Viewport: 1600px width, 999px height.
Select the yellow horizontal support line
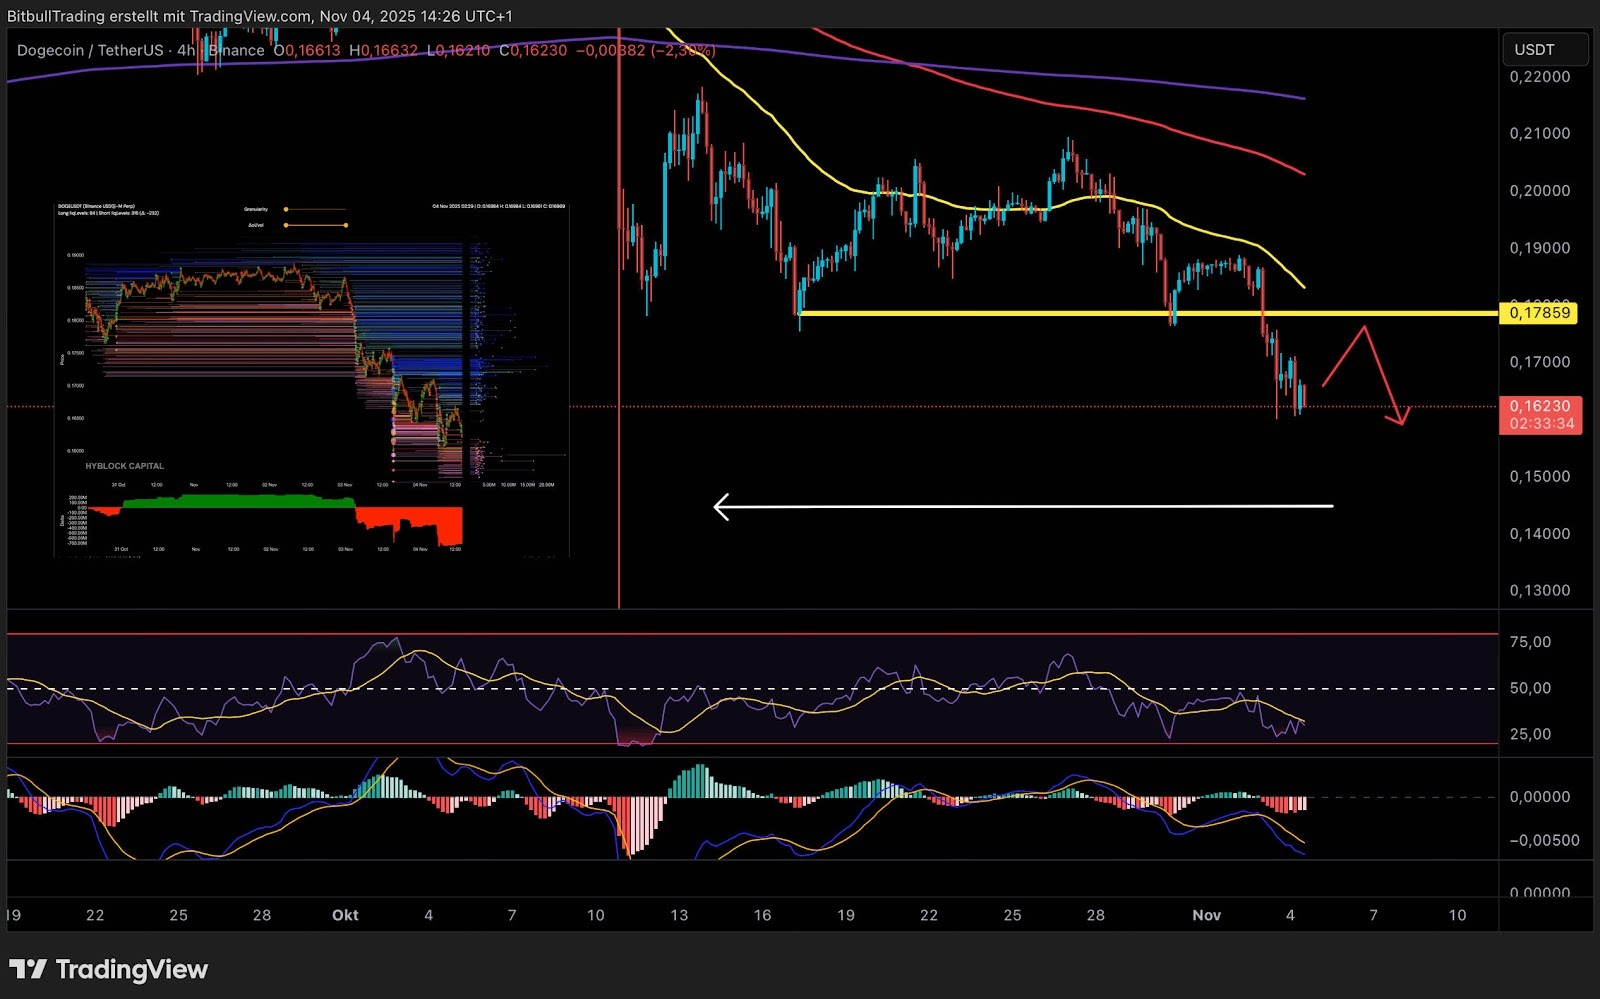click(x=1000, y=314)
